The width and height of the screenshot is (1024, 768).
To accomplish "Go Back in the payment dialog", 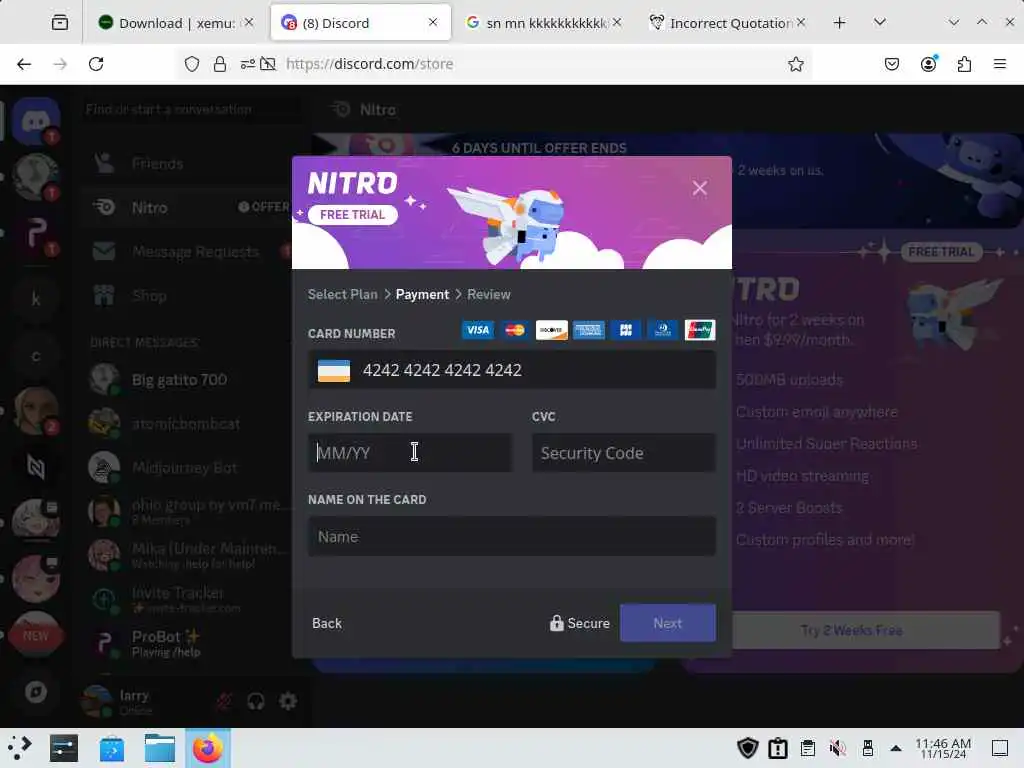I will point(327,623).
